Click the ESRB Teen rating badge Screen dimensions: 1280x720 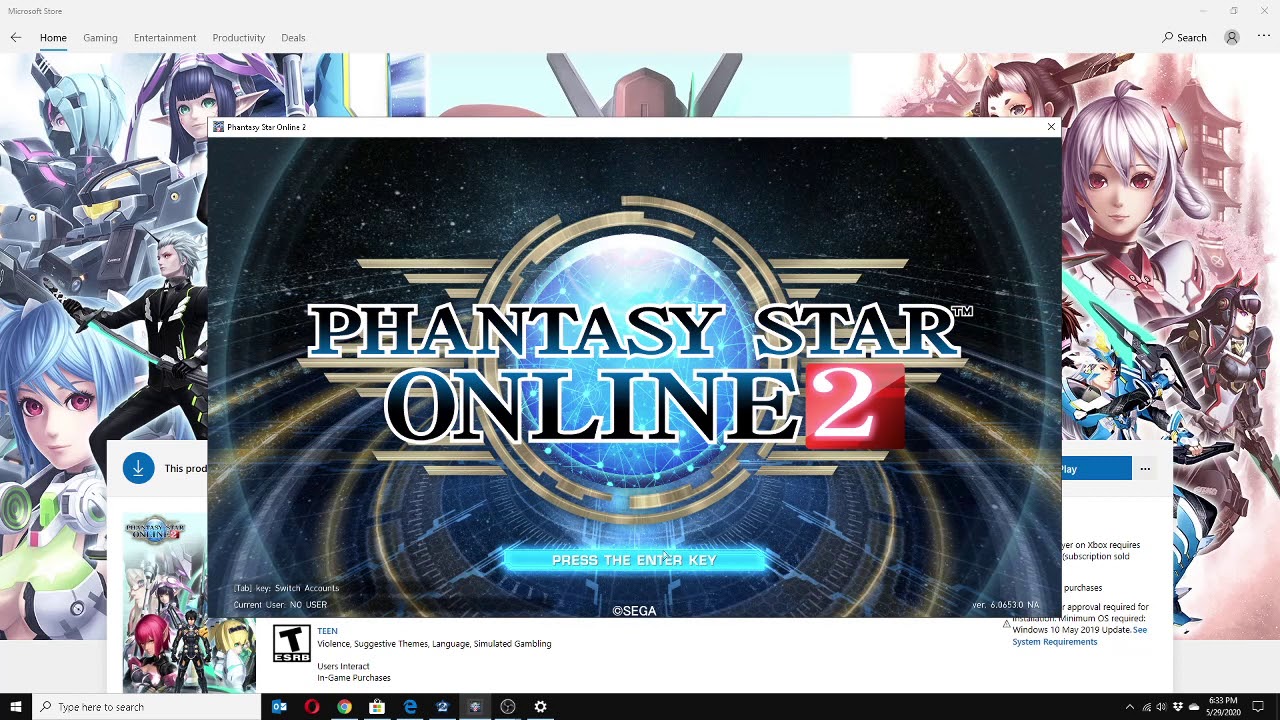(x=291, y=644)
